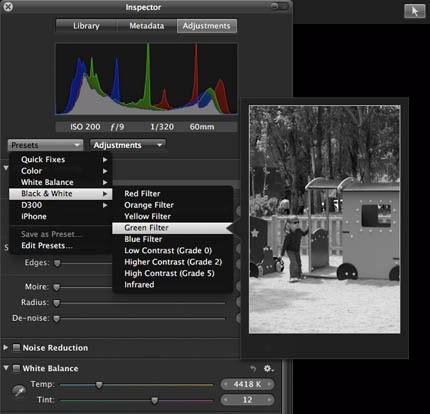
Task: Decrease Tint using the left stepper arrow
Action: pyautogui.click(x=226, y=400)
